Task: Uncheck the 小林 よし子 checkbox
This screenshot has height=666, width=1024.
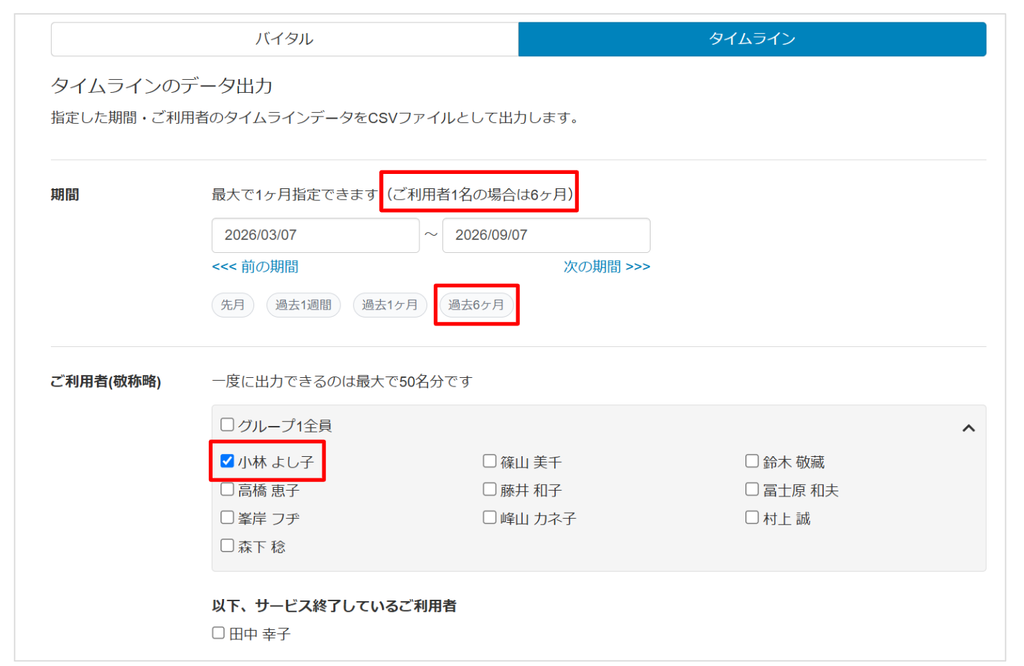Action: coord(227,461)
